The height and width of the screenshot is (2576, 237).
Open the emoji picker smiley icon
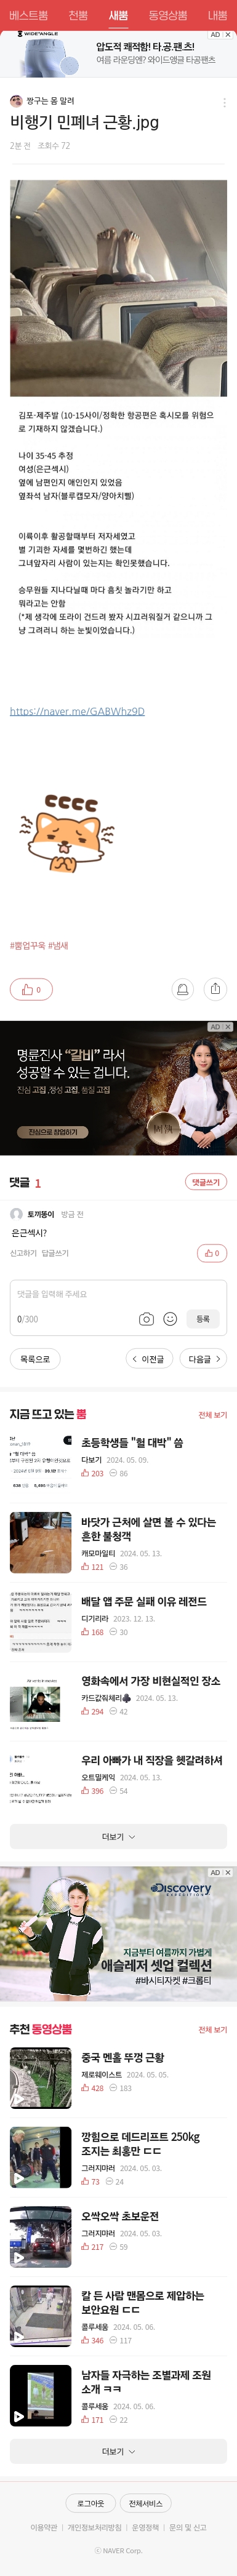tap(170, 1319)
